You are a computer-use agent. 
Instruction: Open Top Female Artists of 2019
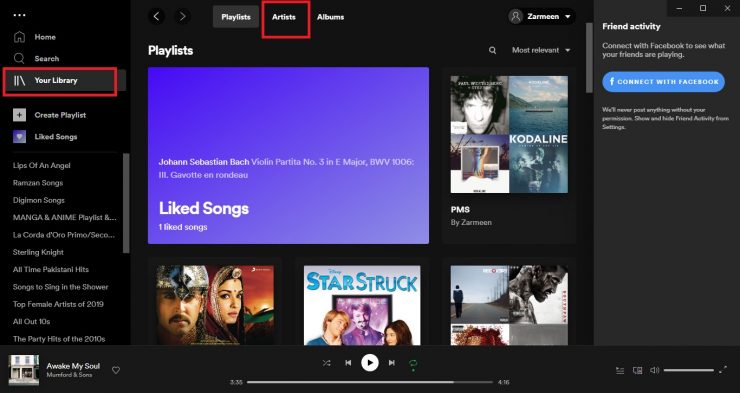58,304
